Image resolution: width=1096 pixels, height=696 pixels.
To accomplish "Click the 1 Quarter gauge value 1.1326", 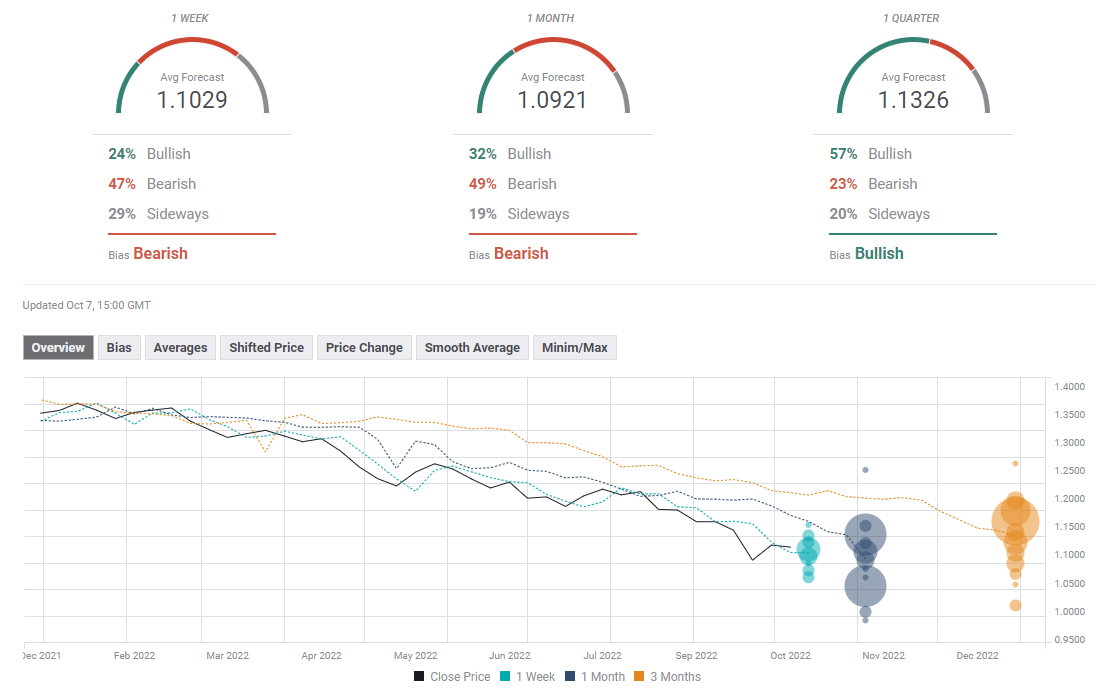I will point(913,100).
